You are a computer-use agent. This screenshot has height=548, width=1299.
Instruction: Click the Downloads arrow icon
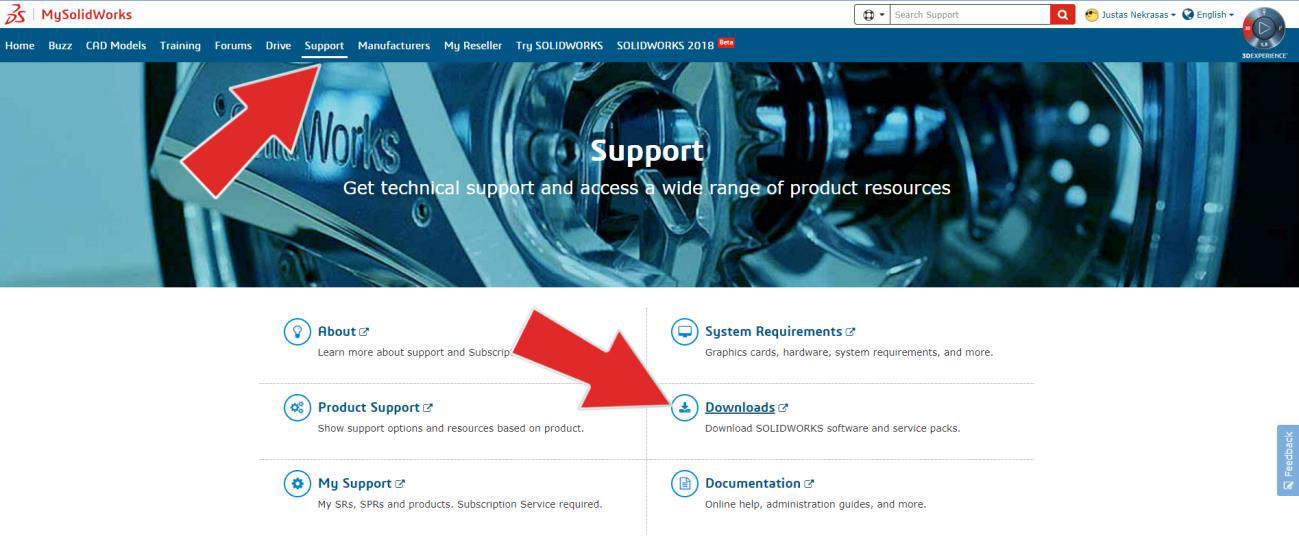pyautogui.click(x=684, y=408)
